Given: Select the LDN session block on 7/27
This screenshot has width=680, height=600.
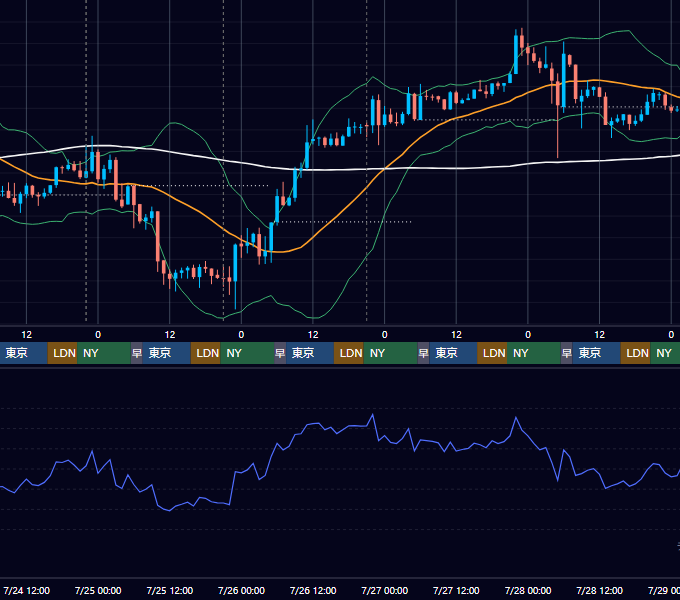Looking at the screenshot, I should tap(492, 353).
